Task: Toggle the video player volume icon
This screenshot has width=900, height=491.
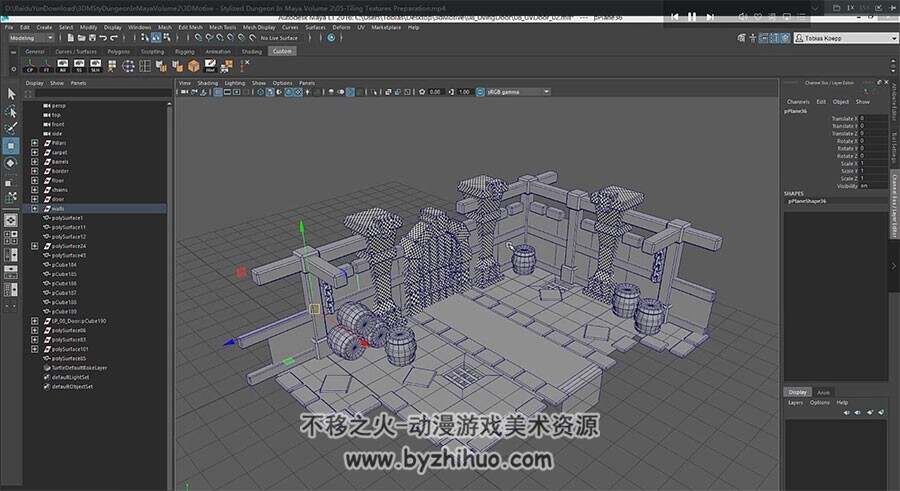Action: pyautogui.click(x=743, y=17)
